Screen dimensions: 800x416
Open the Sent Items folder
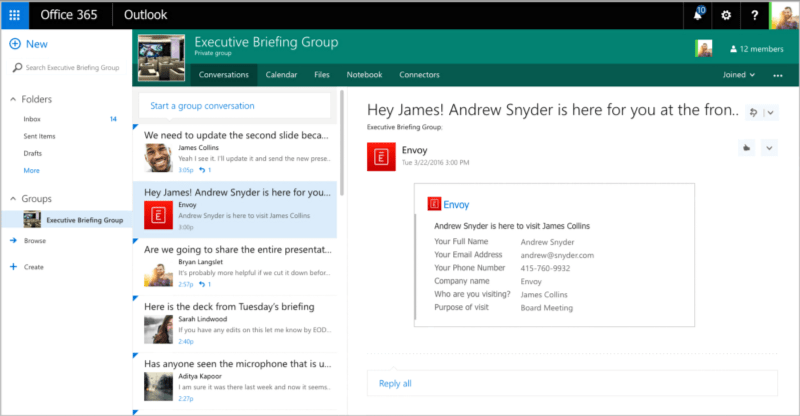tap(39, 136)
